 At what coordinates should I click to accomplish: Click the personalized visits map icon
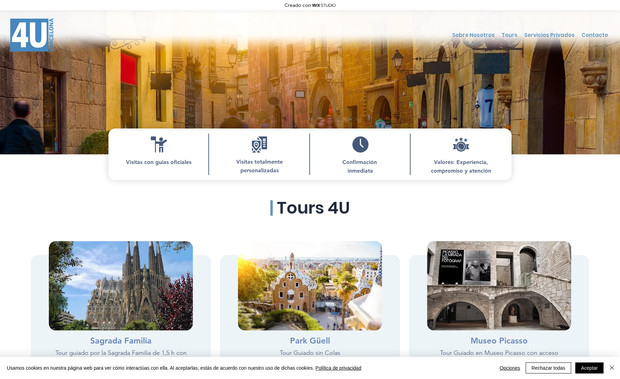[259, 144]
